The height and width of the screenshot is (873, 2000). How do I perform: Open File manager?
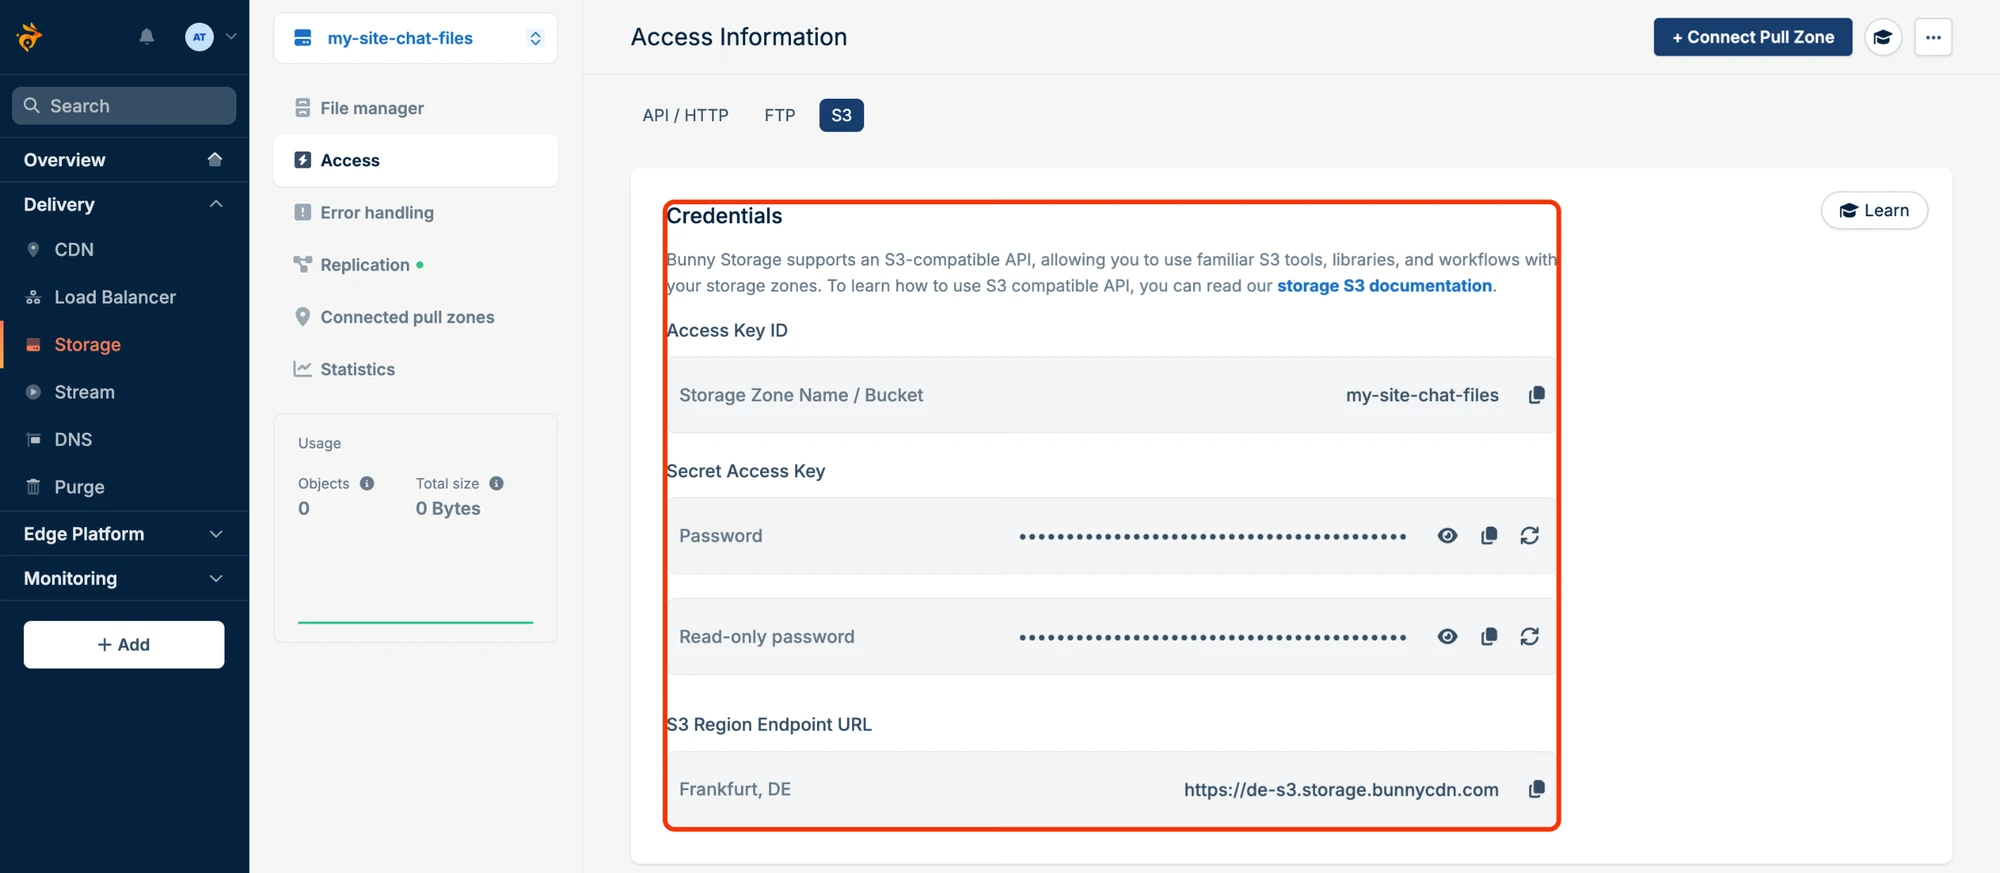click(415, 108)
